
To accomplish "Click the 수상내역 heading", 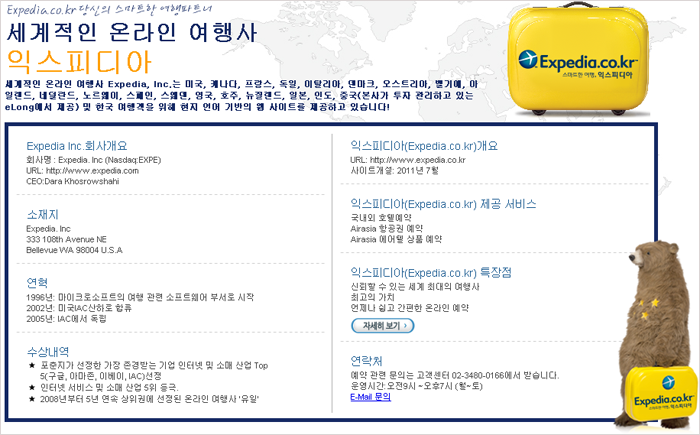I will 48,351.
